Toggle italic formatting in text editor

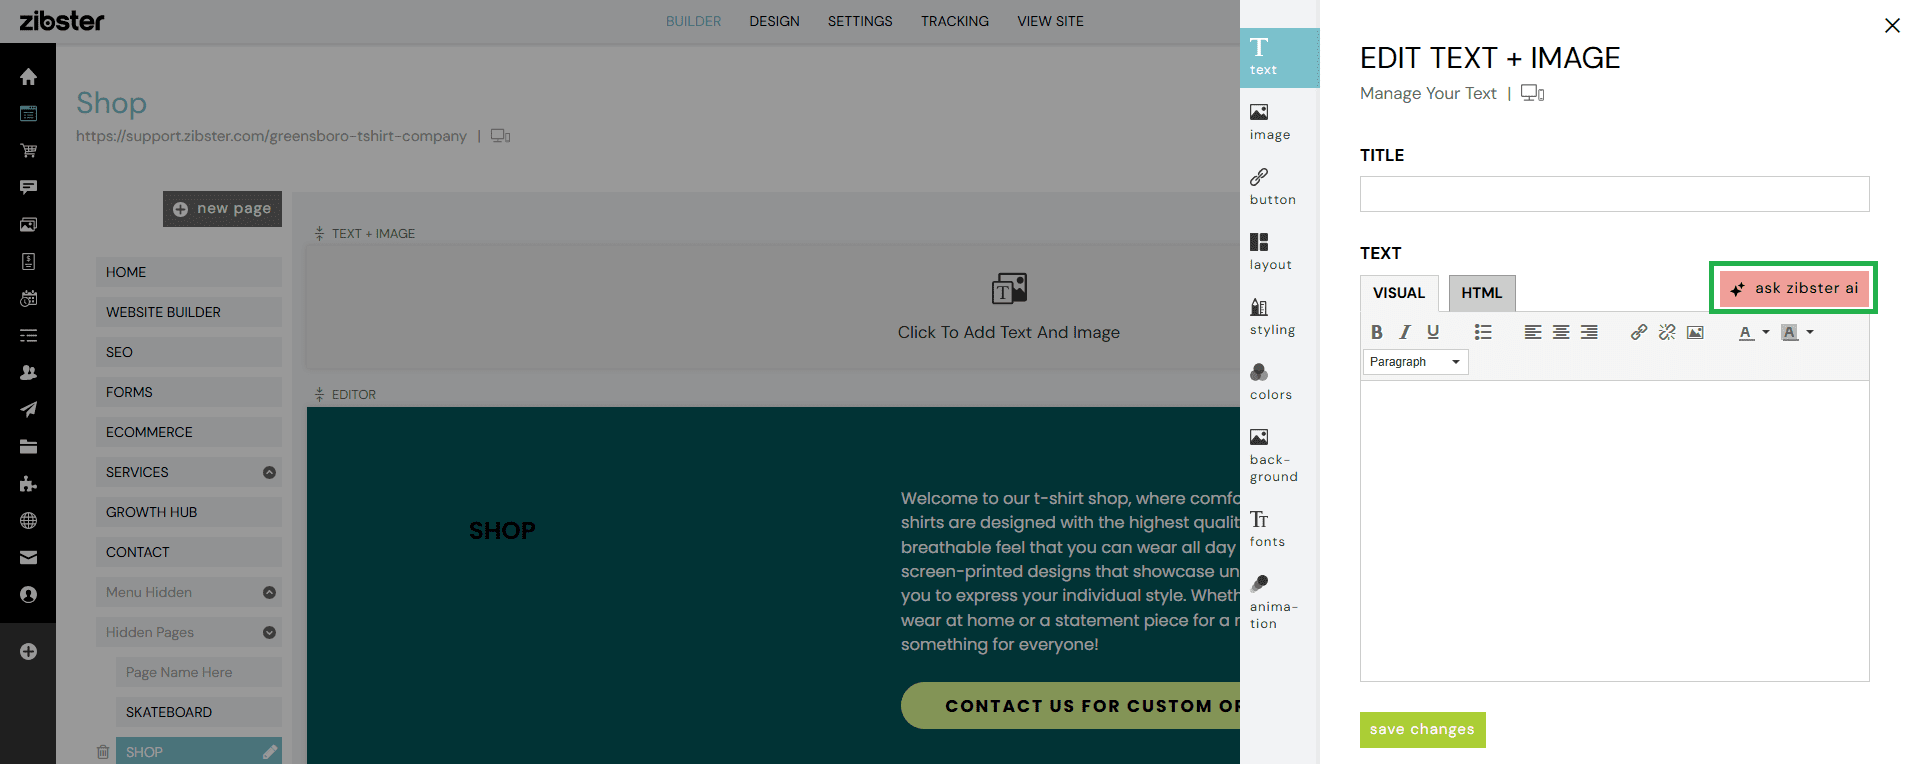1405,332
